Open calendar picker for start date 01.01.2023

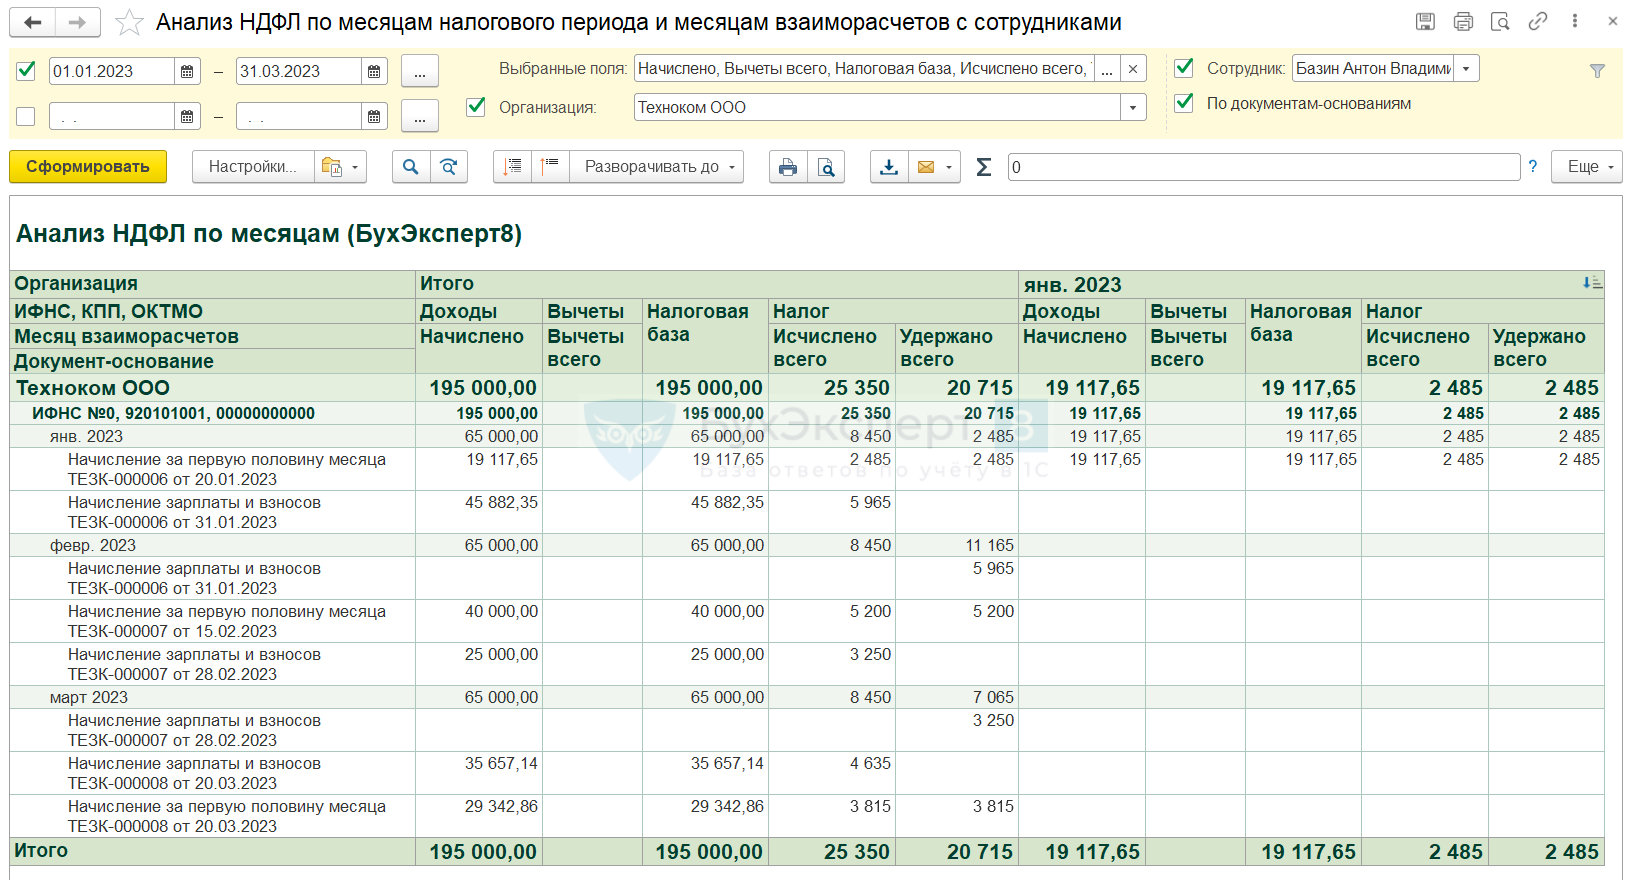187,71
